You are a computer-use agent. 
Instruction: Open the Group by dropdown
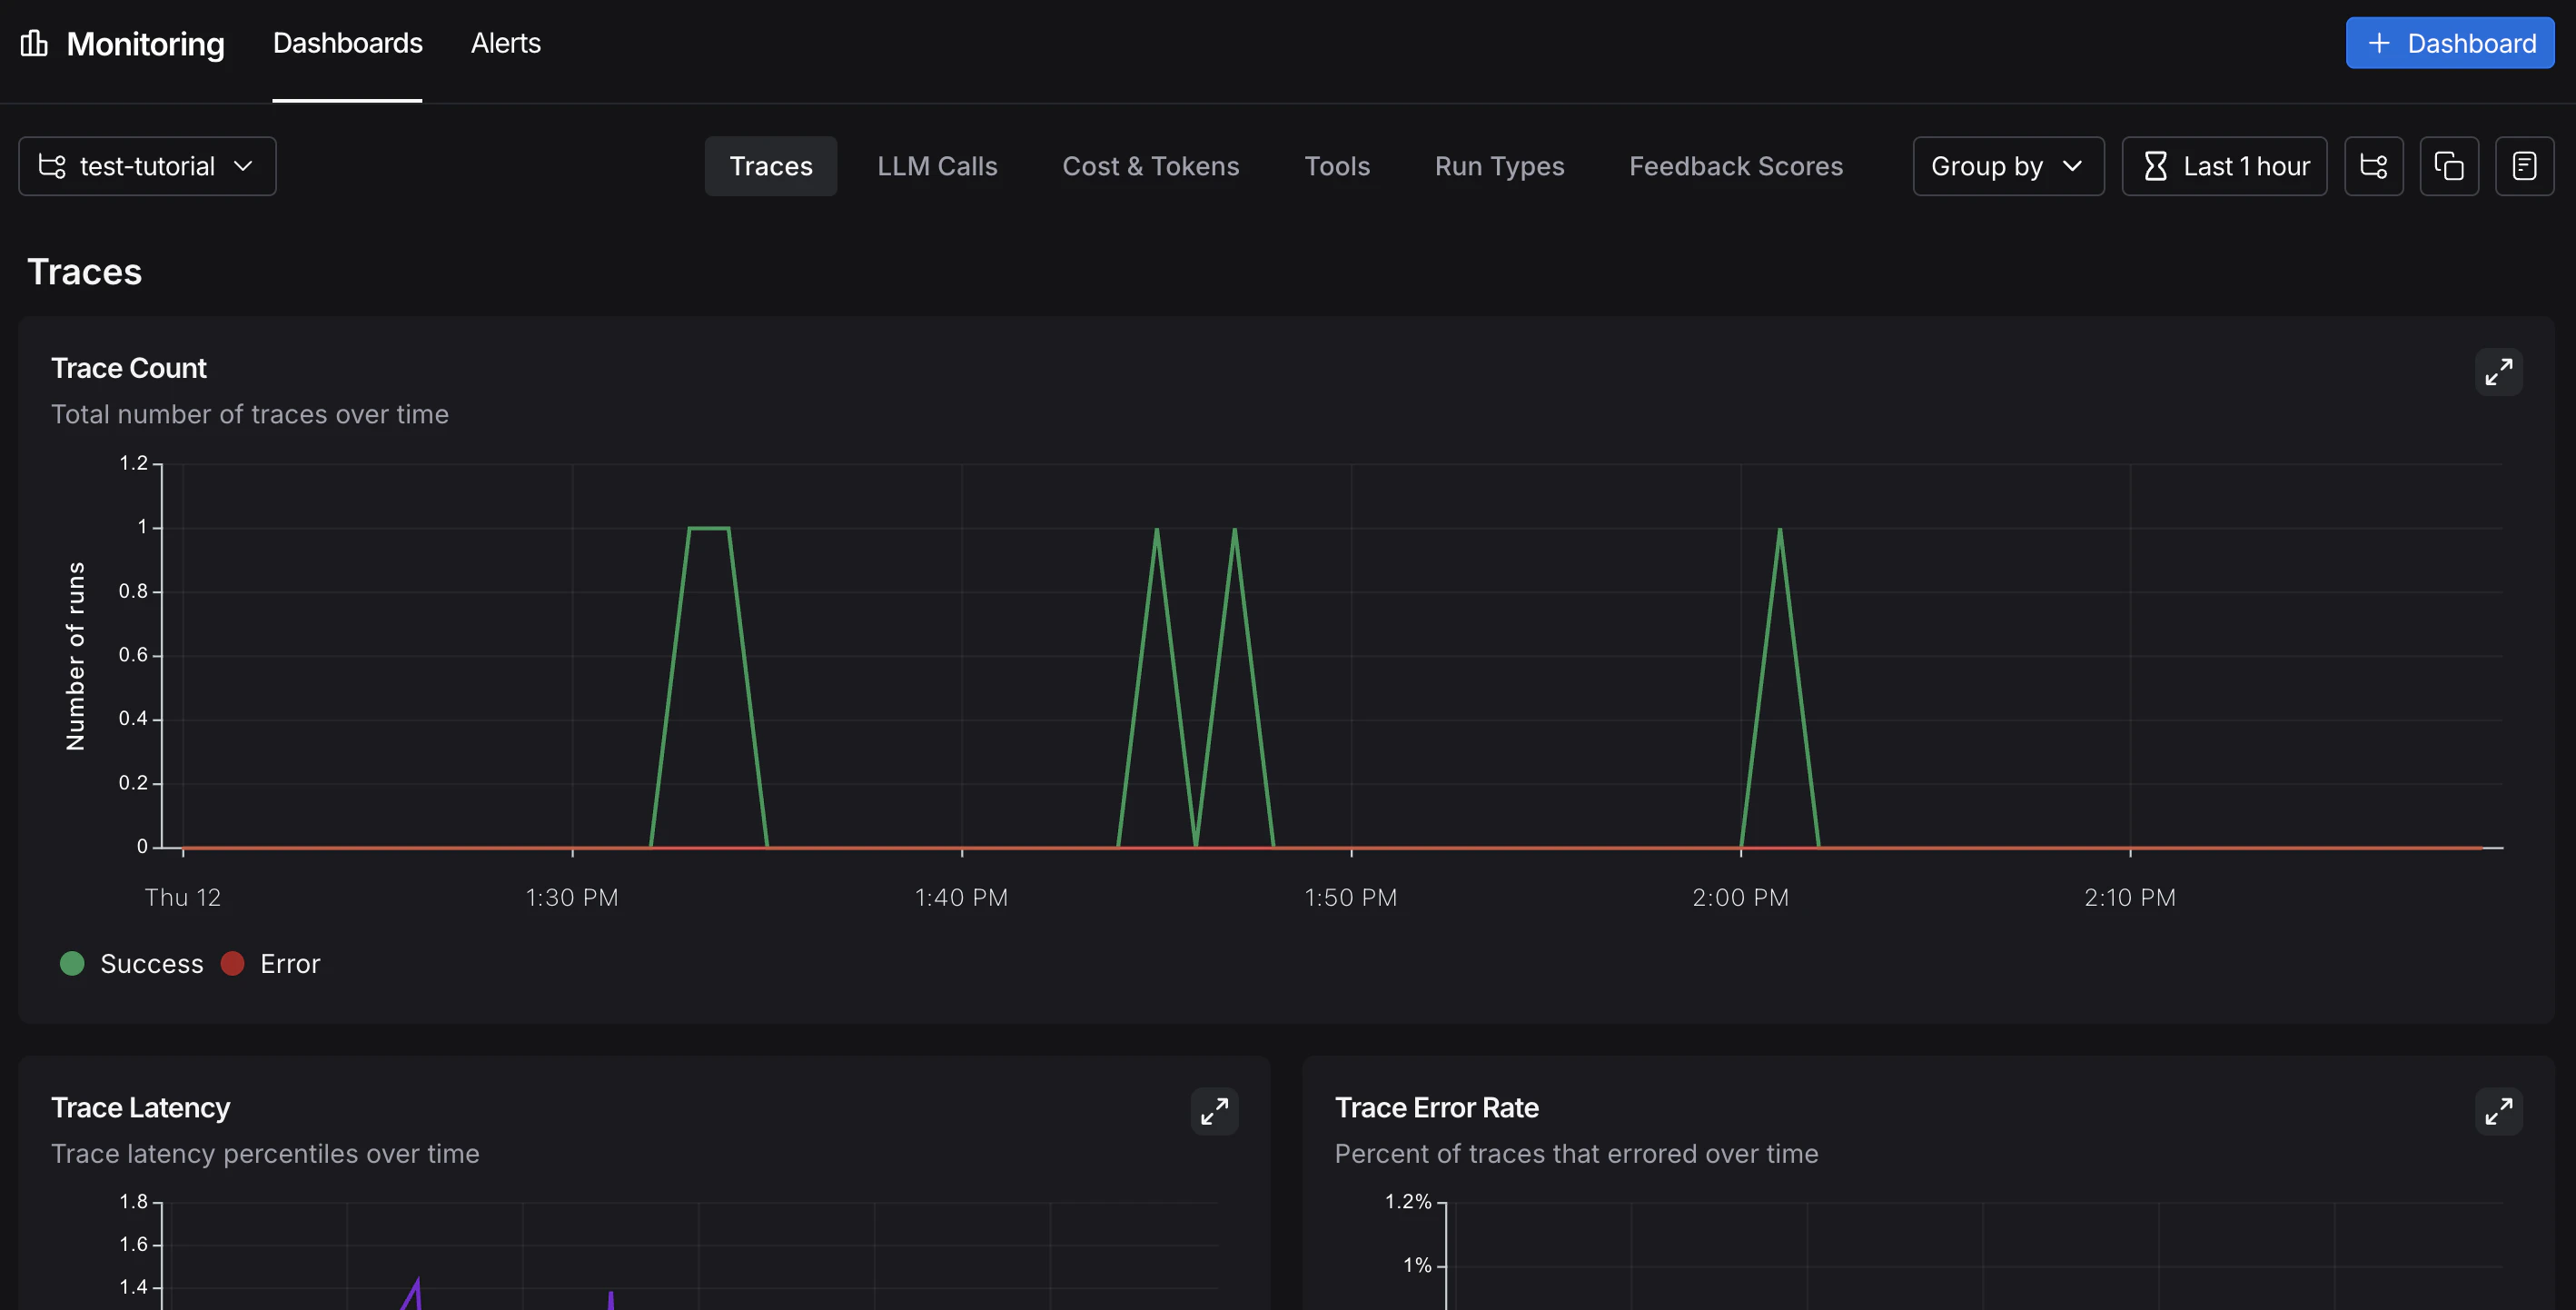pyautogui.click(x=2007, y=165)
